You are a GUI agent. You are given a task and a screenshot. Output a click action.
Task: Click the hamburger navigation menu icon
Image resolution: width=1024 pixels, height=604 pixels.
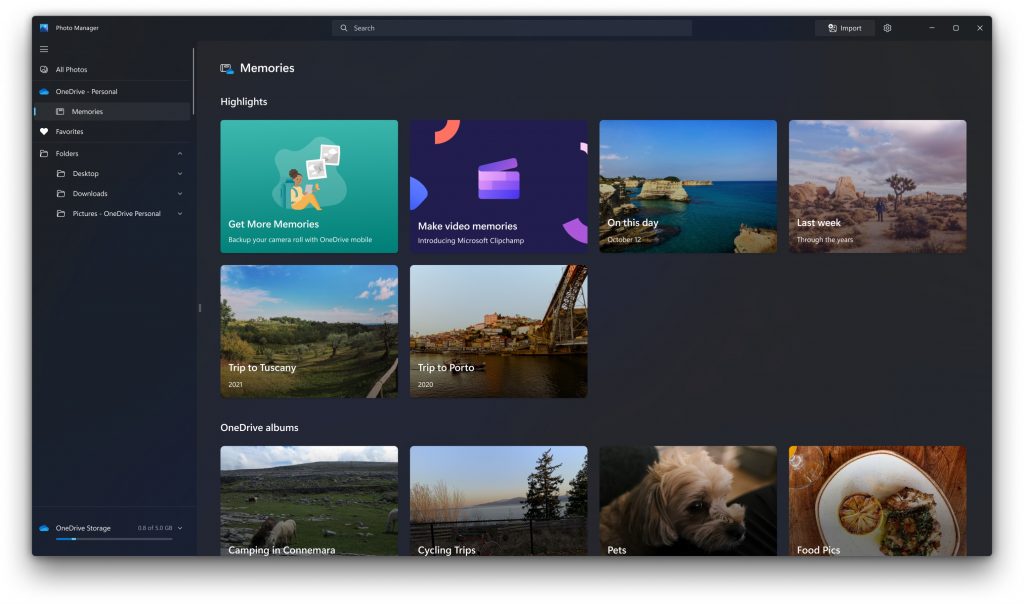[x=44, y=48]
